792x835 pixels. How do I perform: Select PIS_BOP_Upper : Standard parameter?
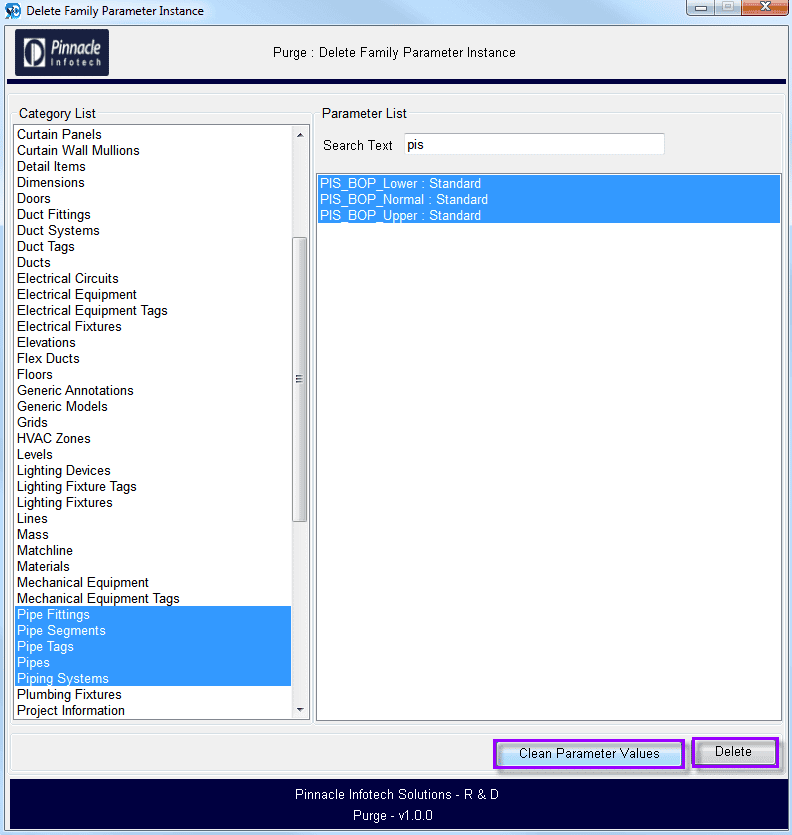pos(549,216)
